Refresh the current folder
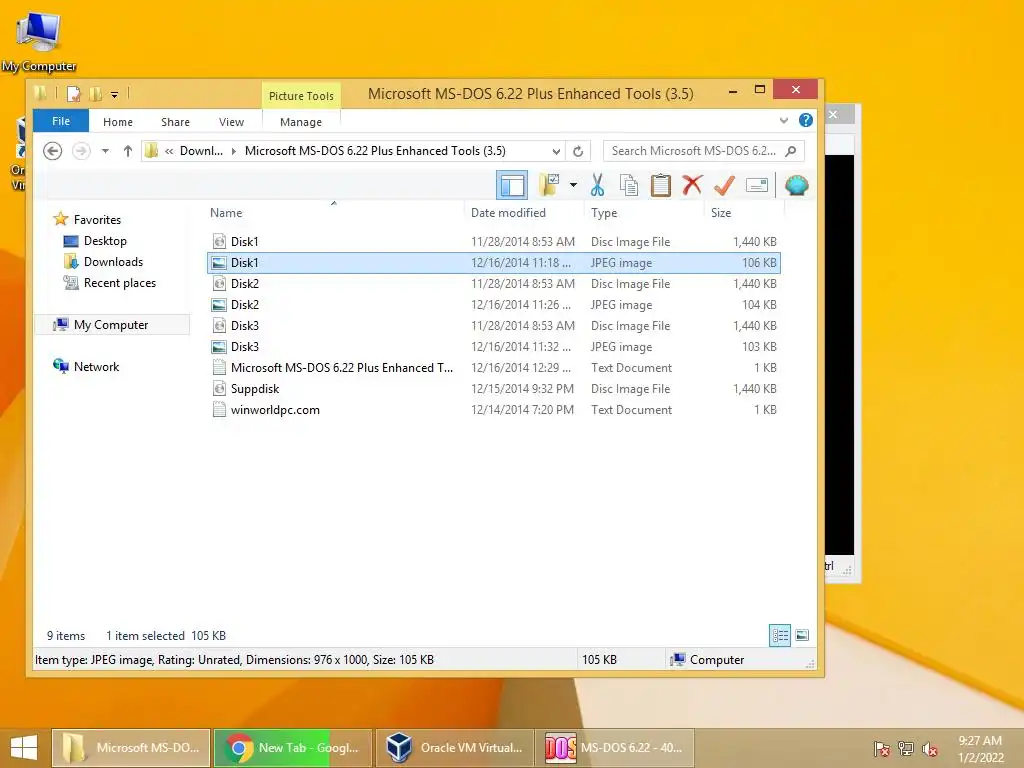The height and width of the screenshot is (768, 1024). (x=578, y=152)
